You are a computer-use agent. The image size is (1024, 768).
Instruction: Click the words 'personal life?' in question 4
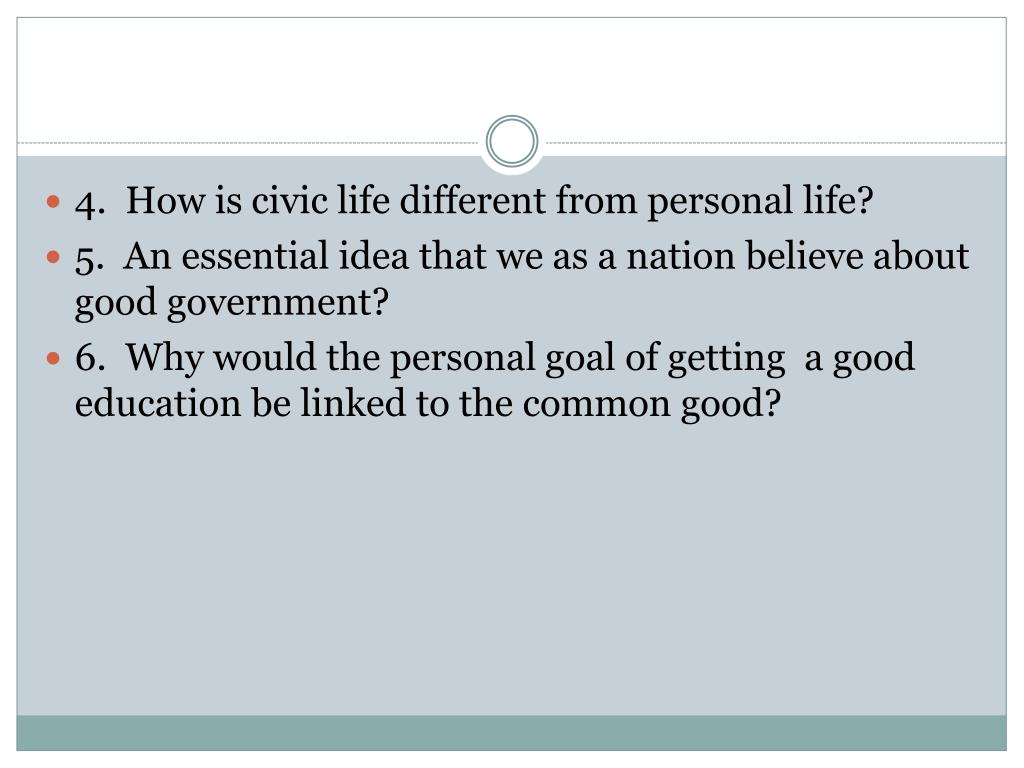pyautogui.click(x=760, y=201)
